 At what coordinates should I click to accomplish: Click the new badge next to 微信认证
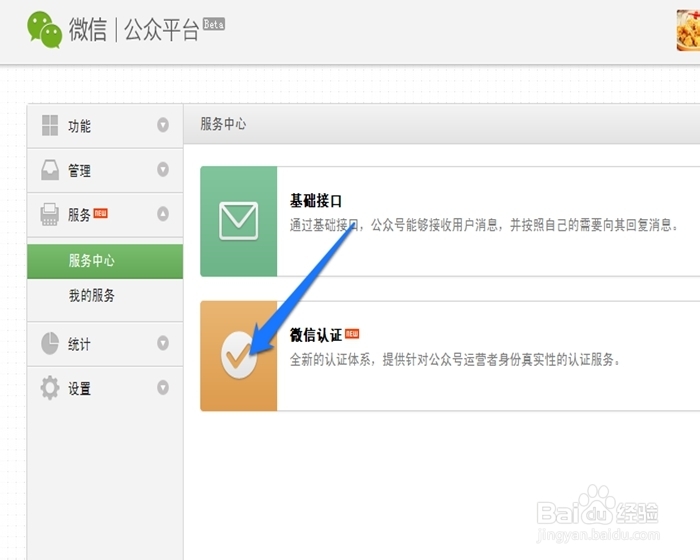pyautogui.click(x=352, y=334)
